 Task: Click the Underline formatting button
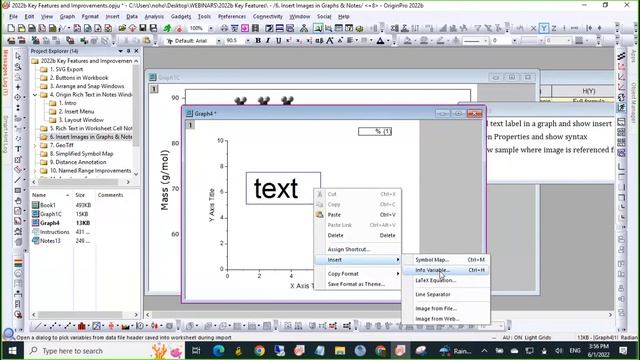point(278,40)
